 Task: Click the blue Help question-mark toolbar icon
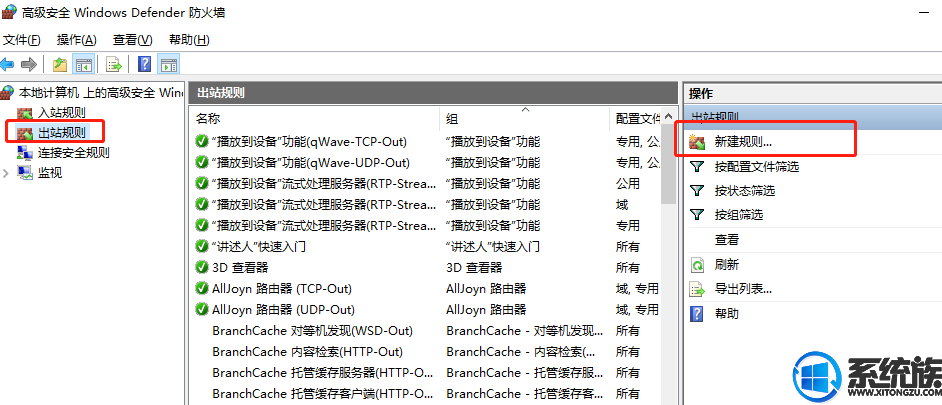pyautogui.click(x=144, y=64)
